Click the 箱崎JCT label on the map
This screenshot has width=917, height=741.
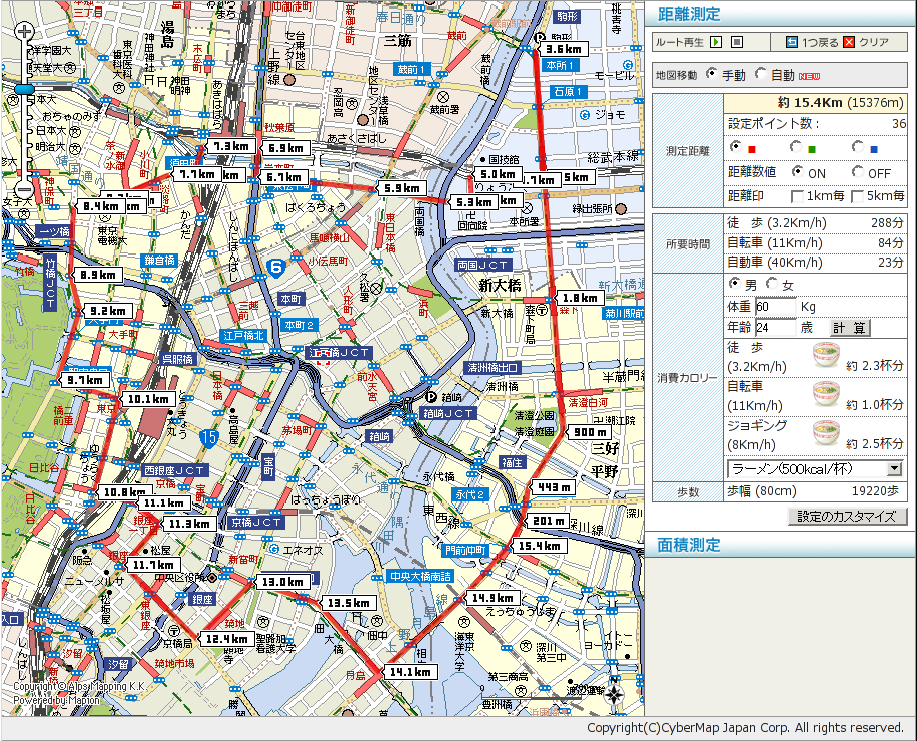[447, 413]
